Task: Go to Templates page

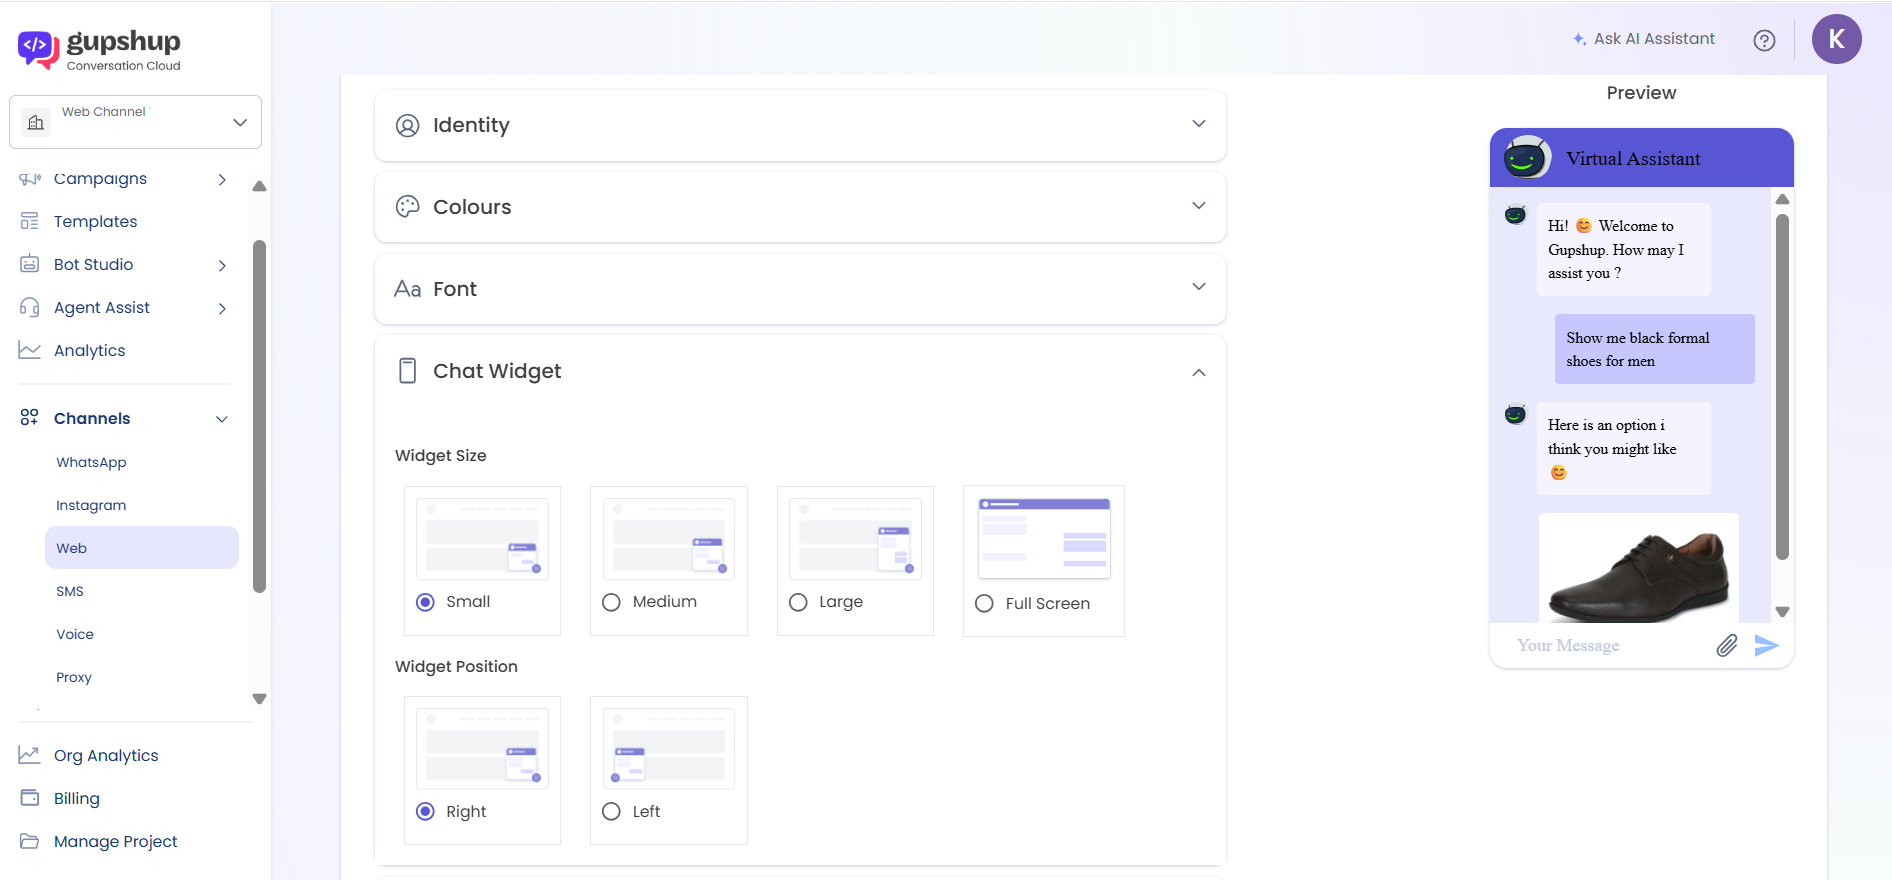Action: click(x=95, y=221)
